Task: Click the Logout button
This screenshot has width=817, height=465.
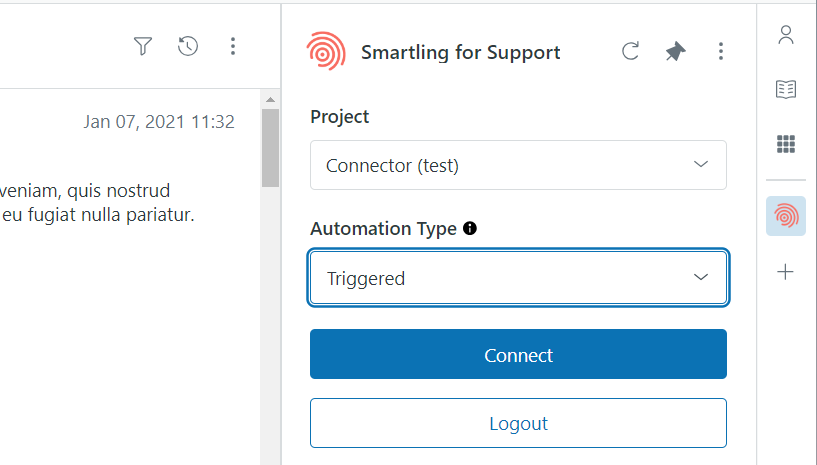Action: tap(518, 423)
